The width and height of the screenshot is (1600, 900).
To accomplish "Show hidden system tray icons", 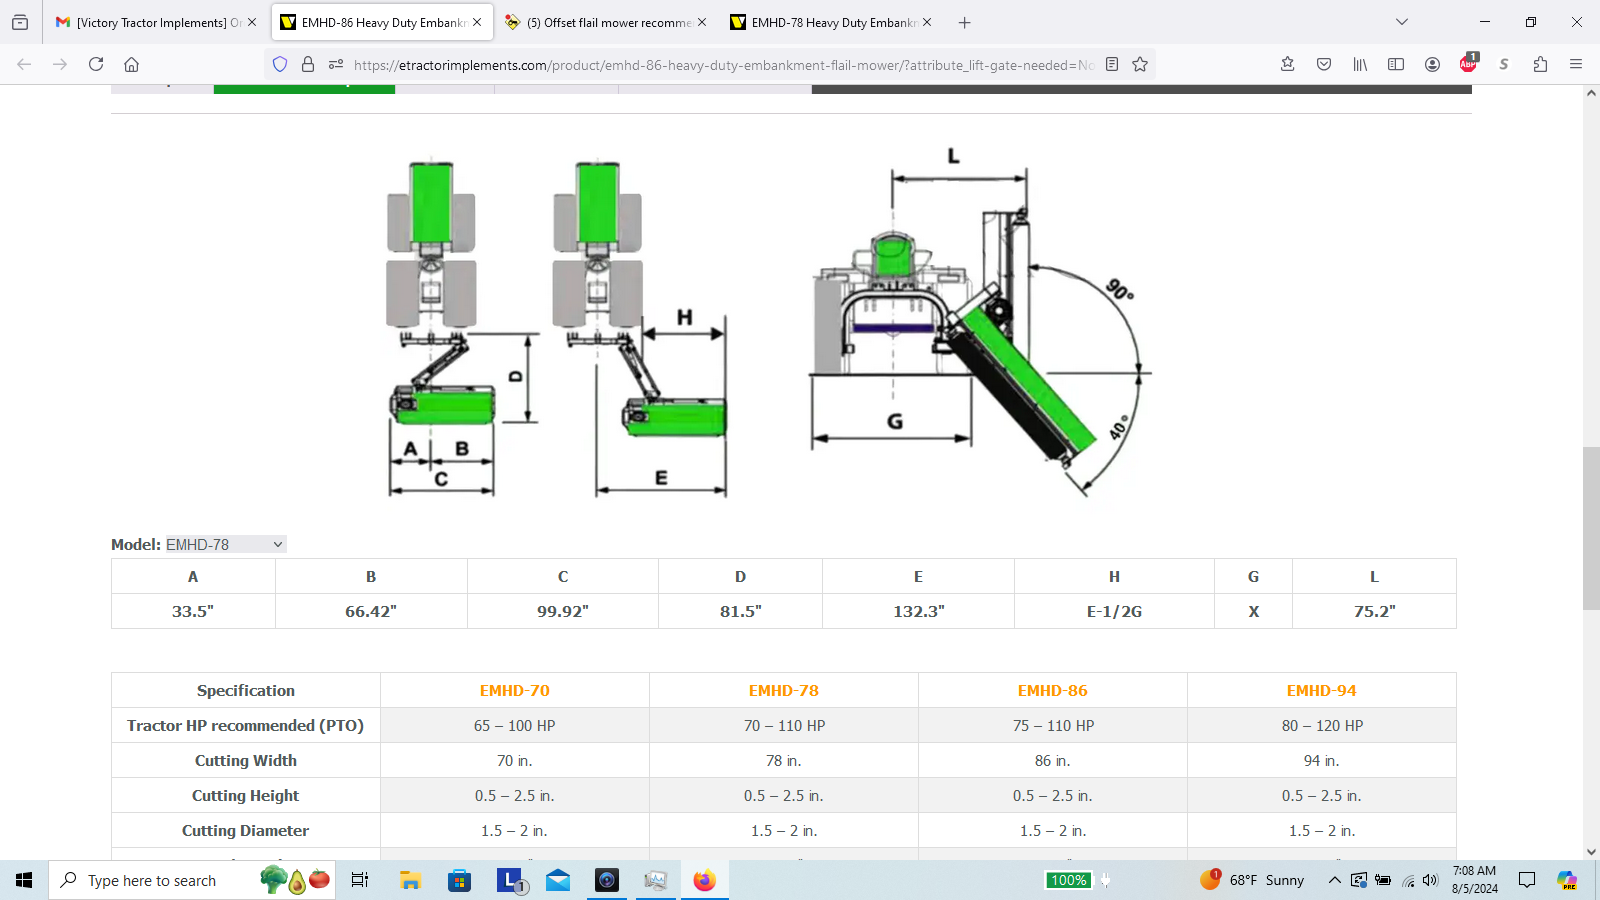I will pyautogui.click(x=1334, y=880).
